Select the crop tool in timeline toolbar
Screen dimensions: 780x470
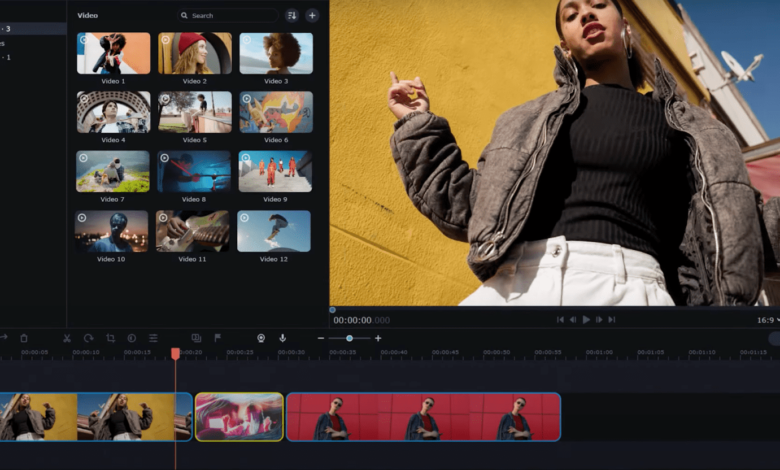pos(110,338)
